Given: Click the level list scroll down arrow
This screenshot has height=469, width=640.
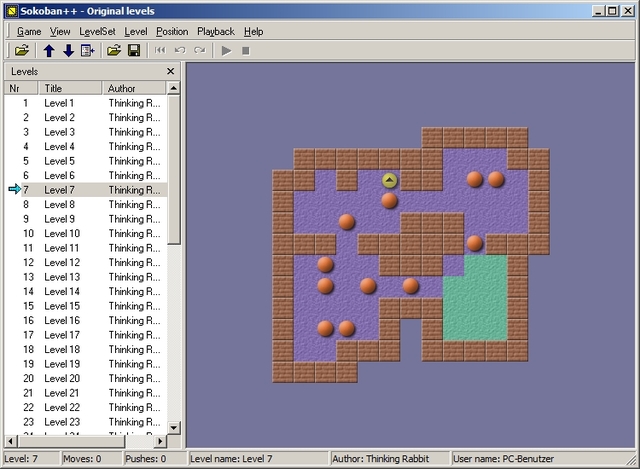Looking at the screenshot, I should click(x=174, y=428).
